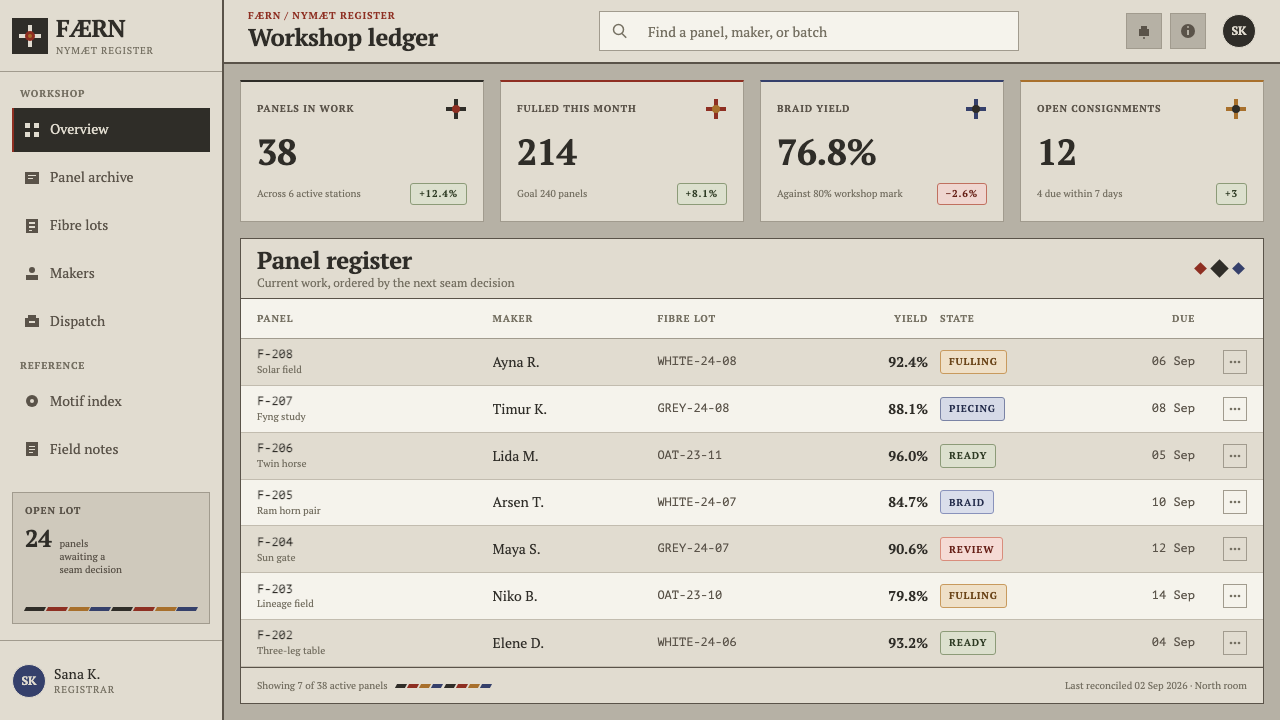Open the Makers page
Viewport: 1280px width, 720px height.
111,274
